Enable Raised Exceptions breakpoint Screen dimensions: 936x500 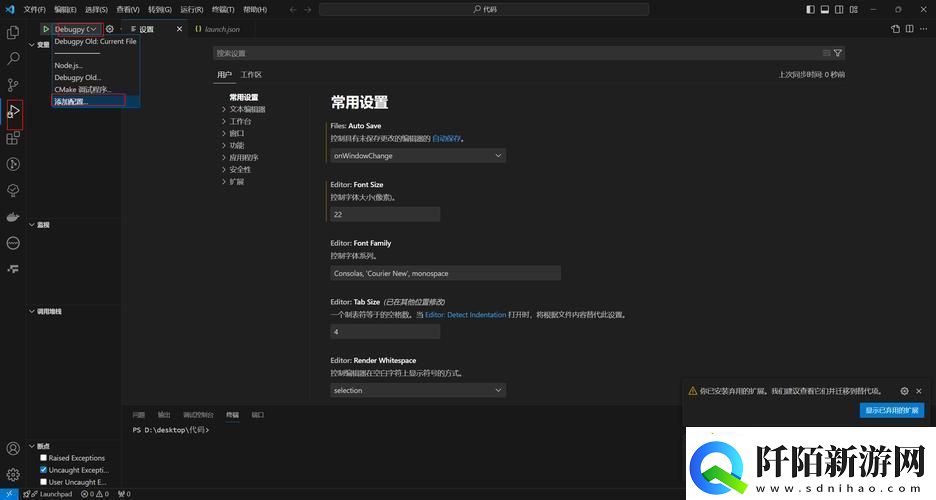click(44, 458)
